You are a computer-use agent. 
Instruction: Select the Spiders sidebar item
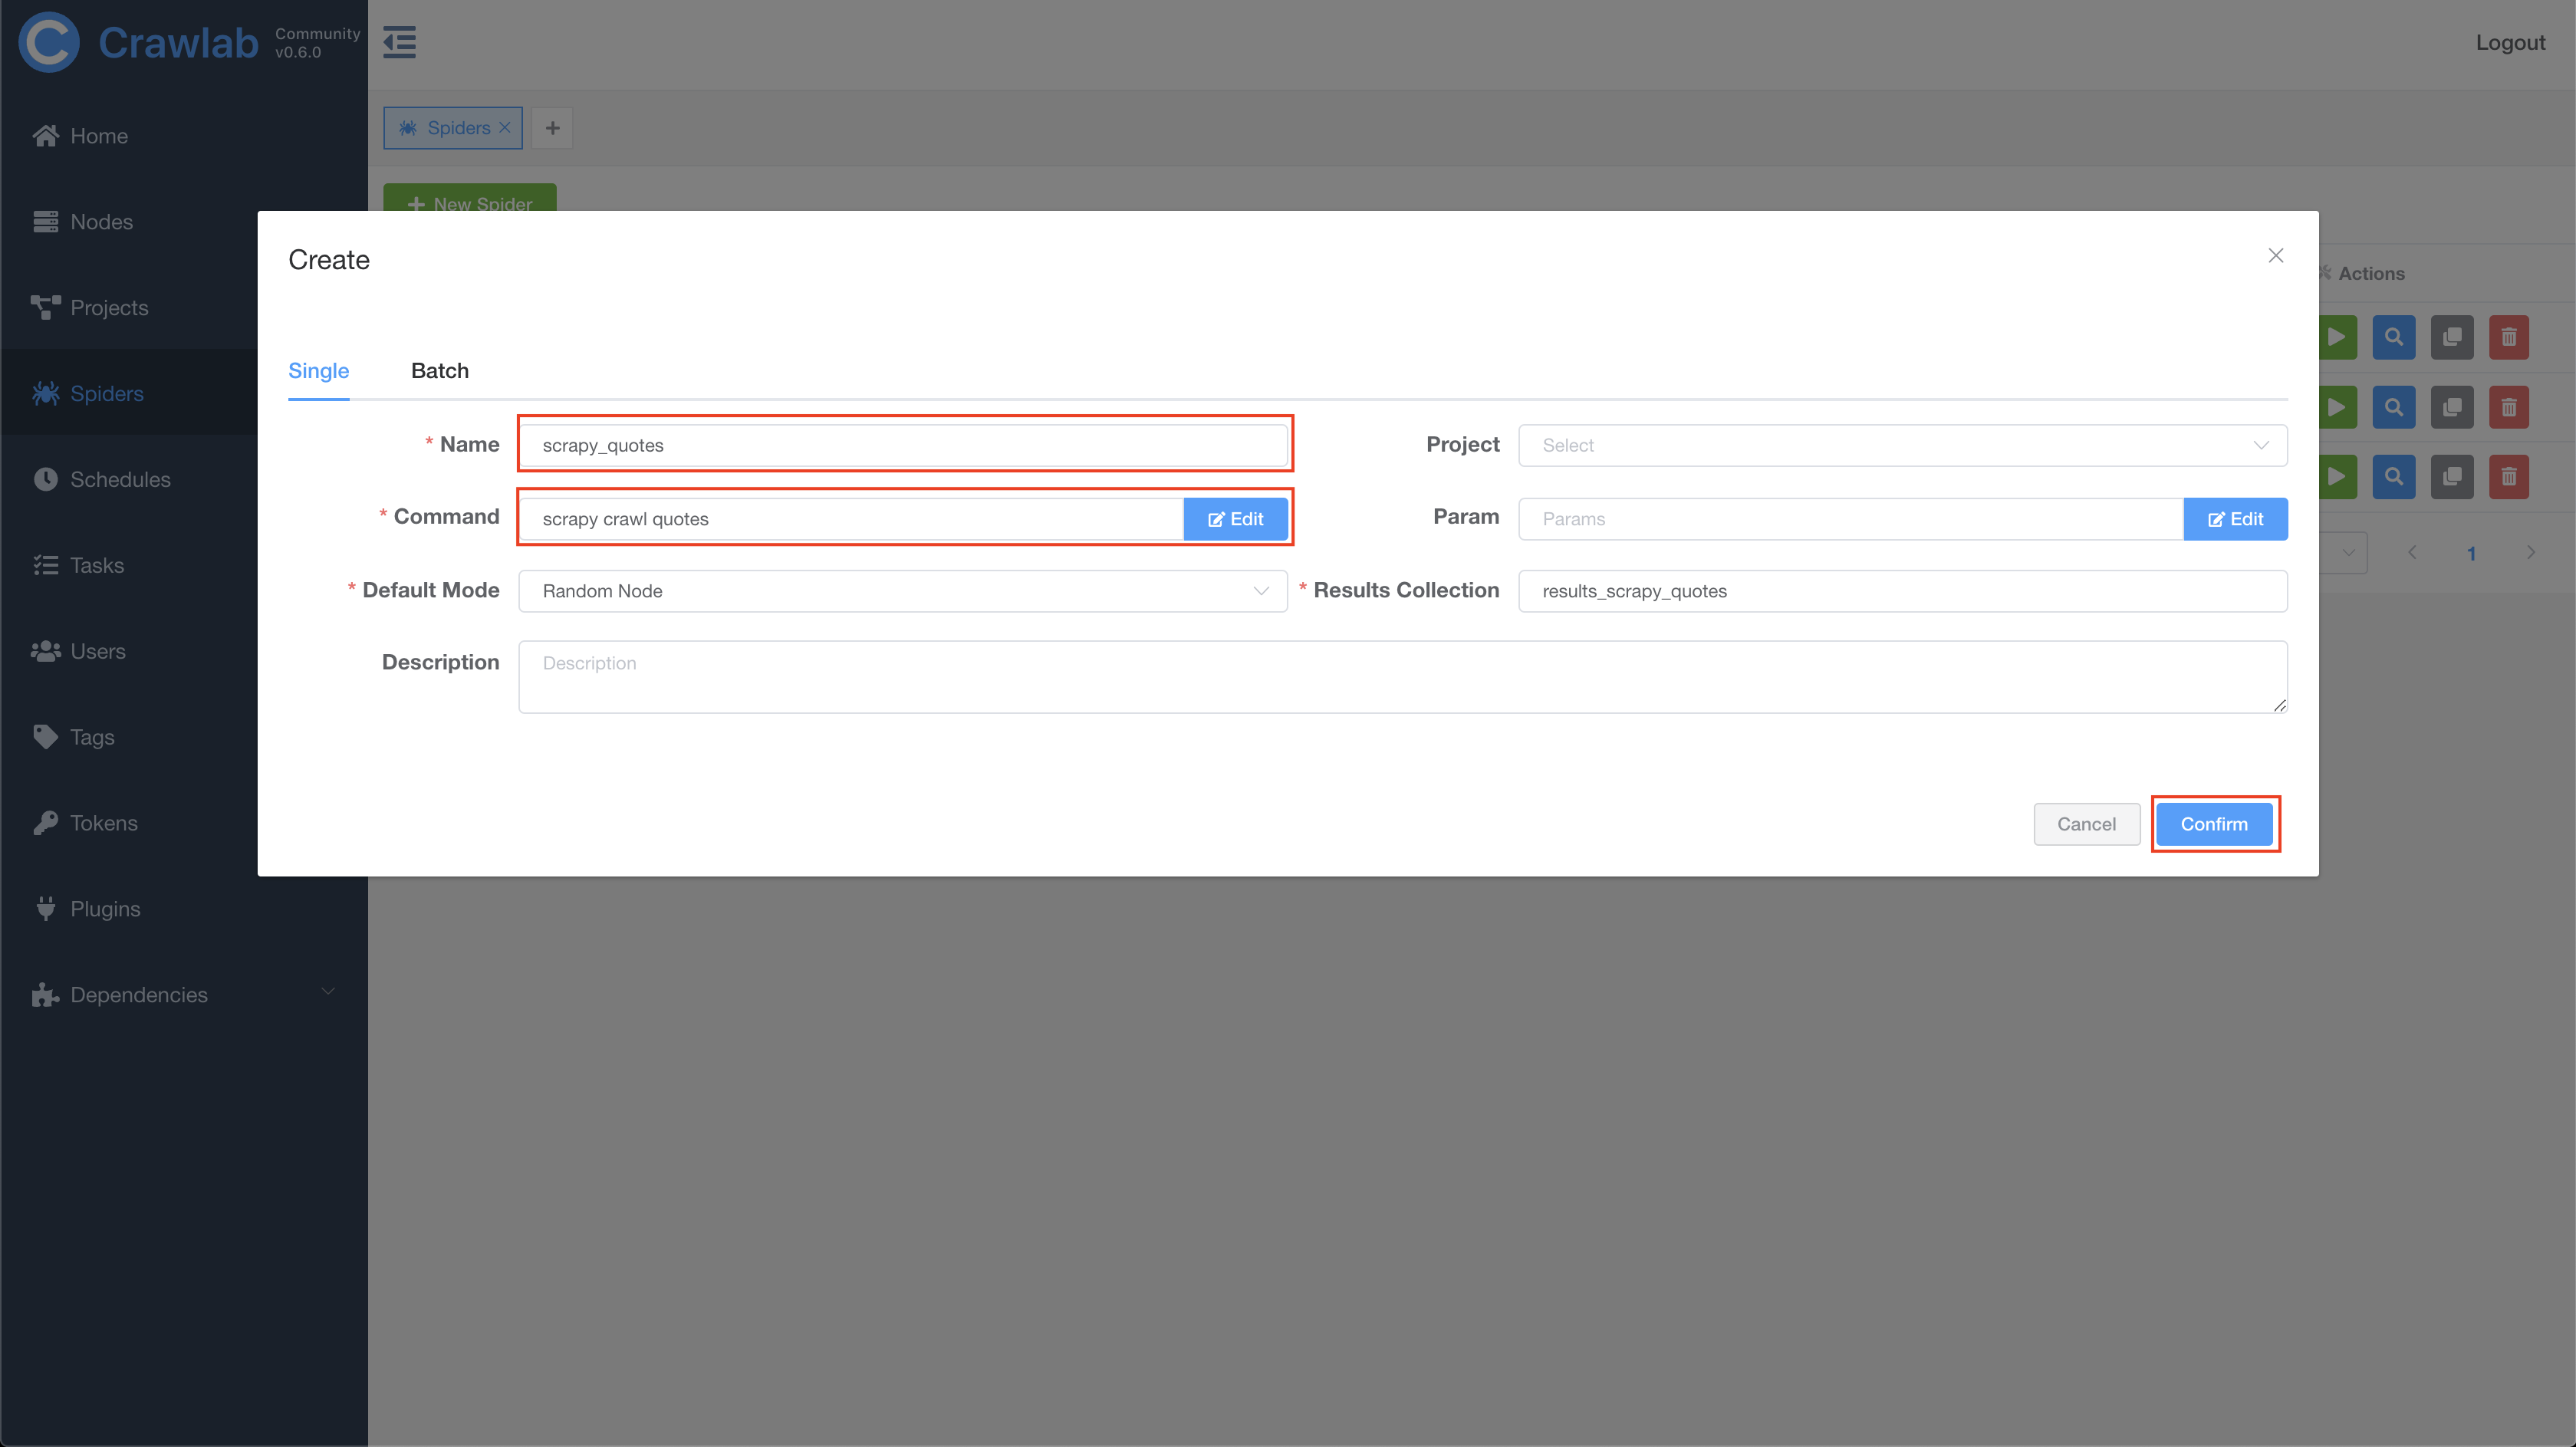pyautogui.click(x=184, y=394)
